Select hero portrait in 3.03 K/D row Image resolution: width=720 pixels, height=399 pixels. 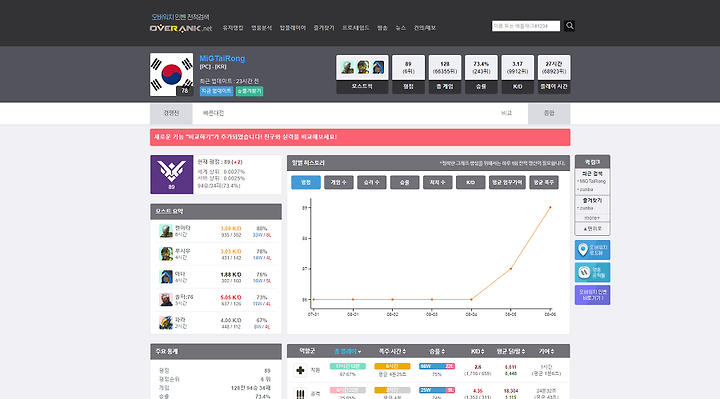(x=166, y=254)
